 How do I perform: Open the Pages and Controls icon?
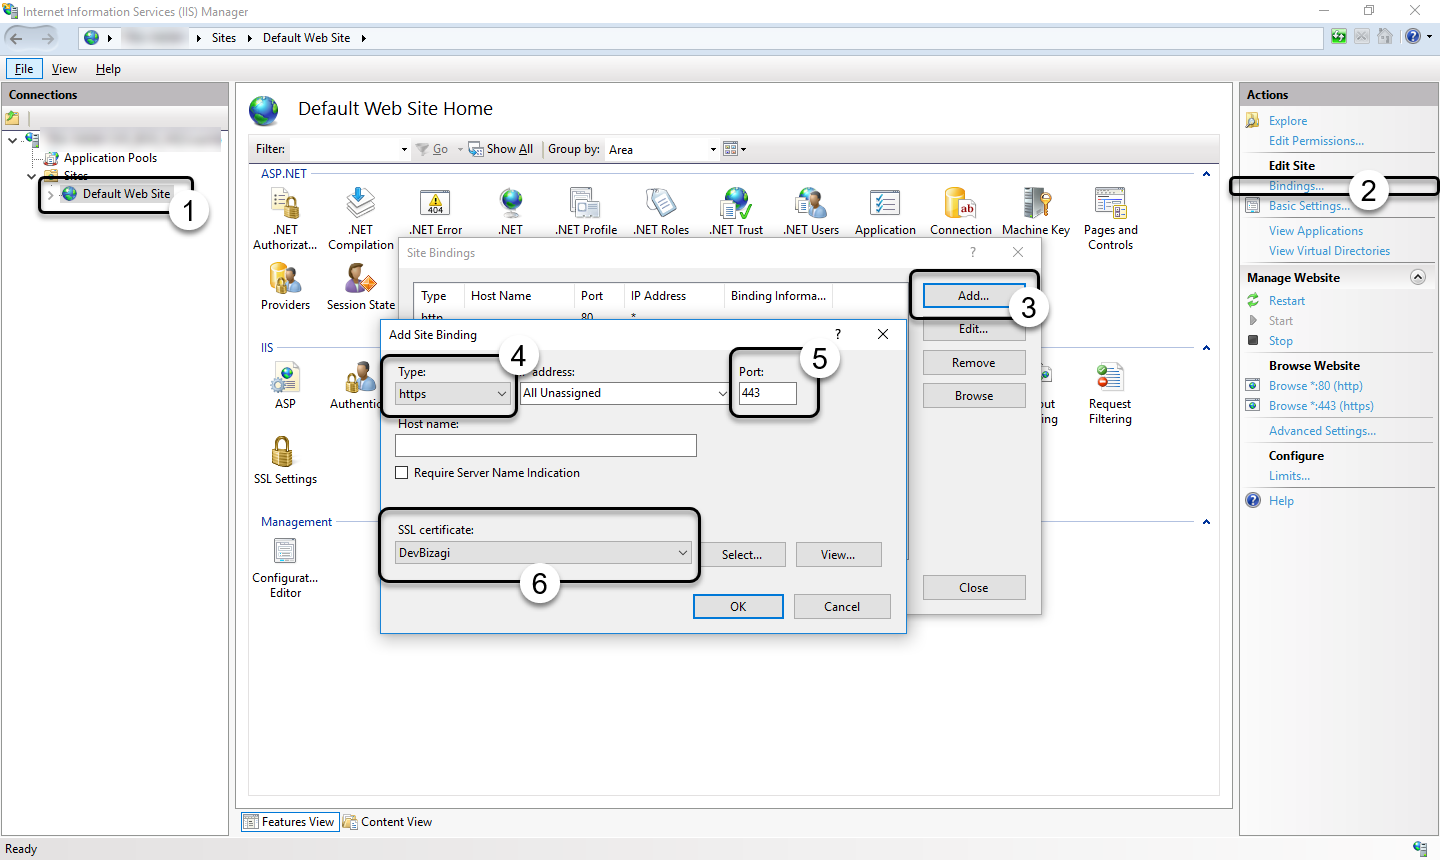point(1110,204)
